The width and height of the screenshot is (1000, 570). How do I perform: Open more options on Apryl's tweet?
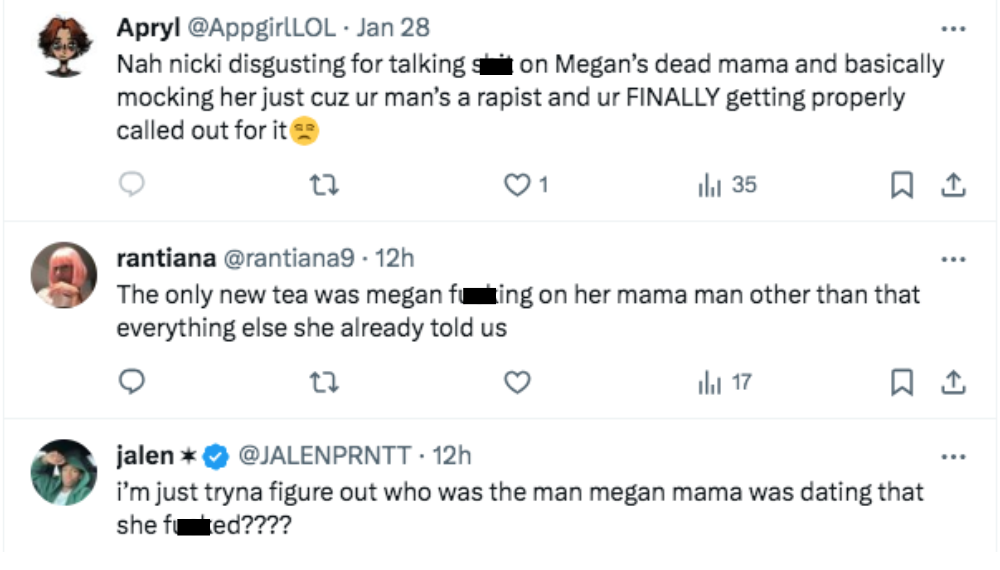[x=953, y=29]
